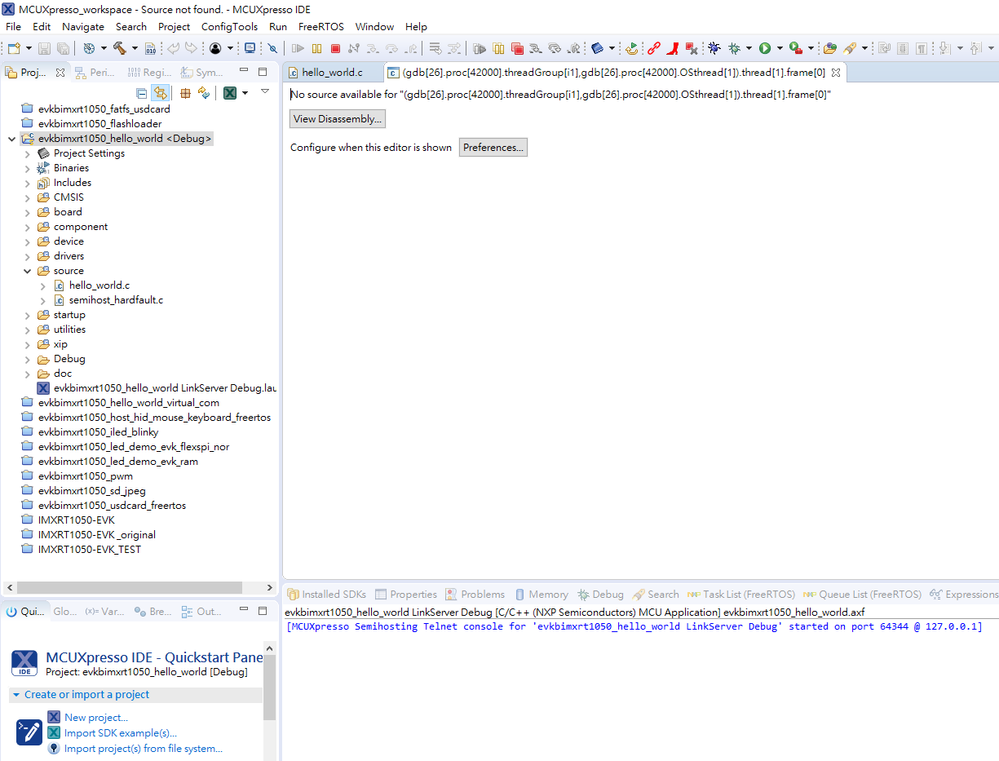Click the Build hammer icon
Viewport: 999px width, 761px height.
point(119,48)
